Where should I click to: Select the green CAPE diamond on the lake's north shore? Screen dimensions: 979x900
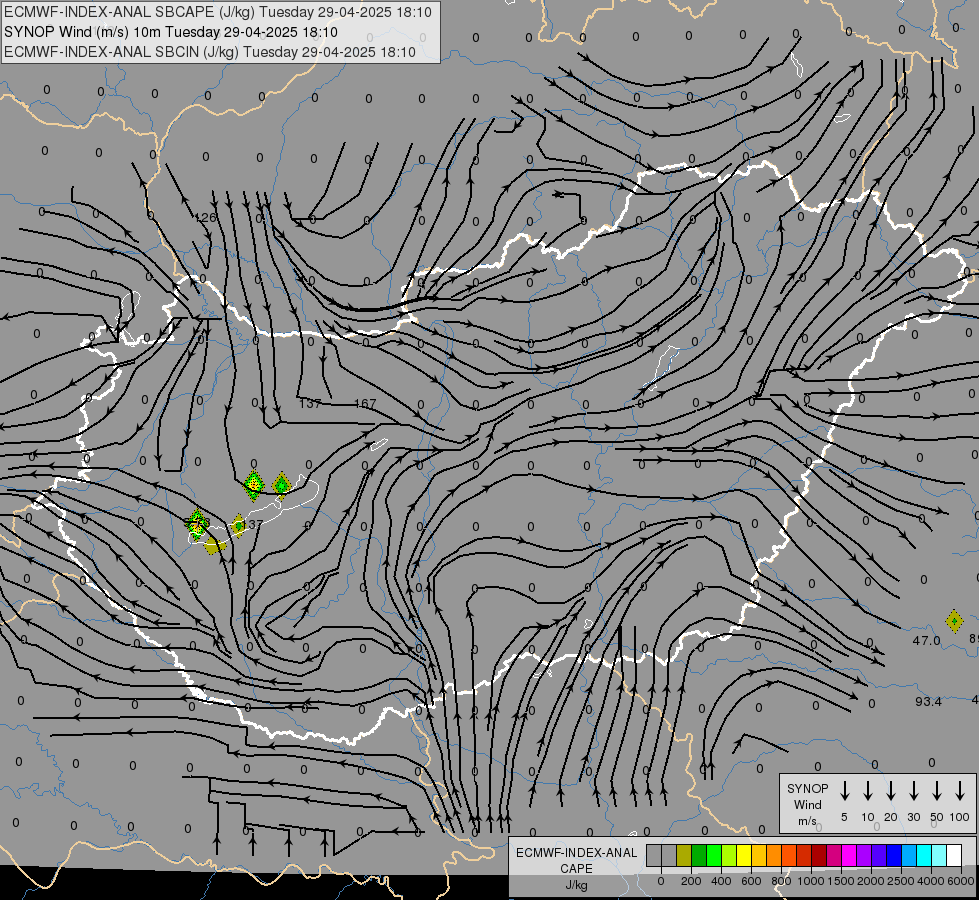pos(282,485)
